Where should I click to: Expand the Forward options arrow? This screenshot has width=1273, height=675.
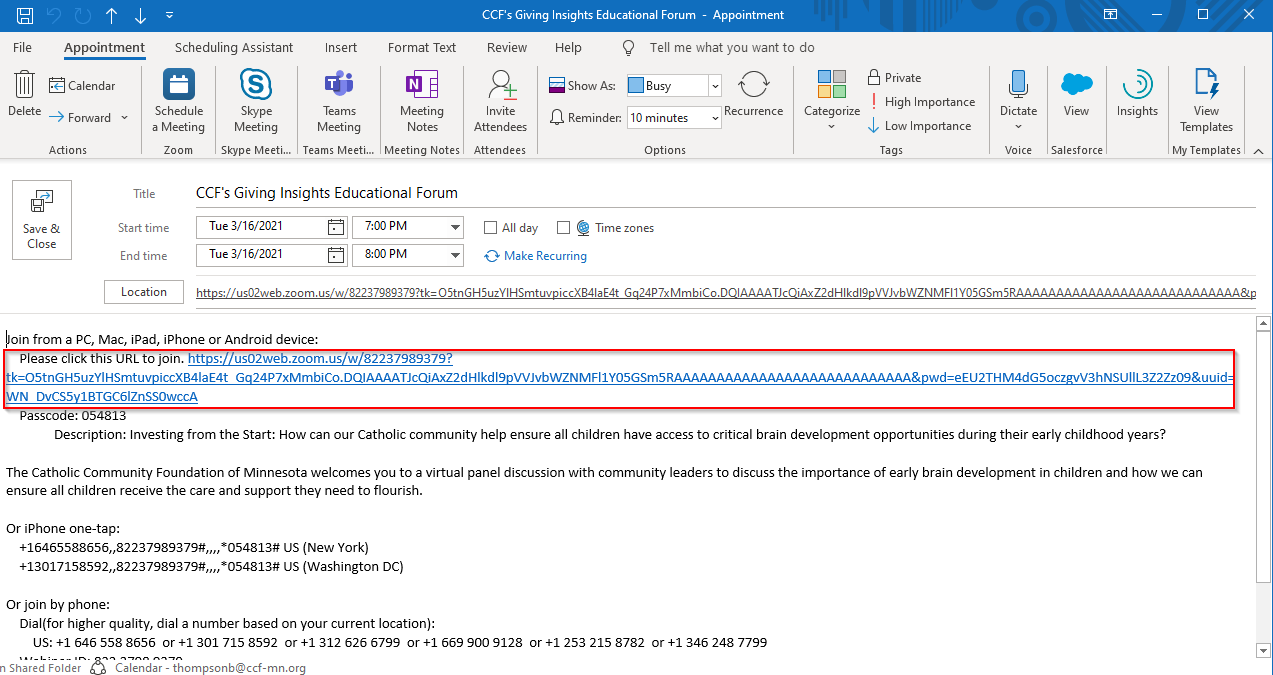click(125, 117)
